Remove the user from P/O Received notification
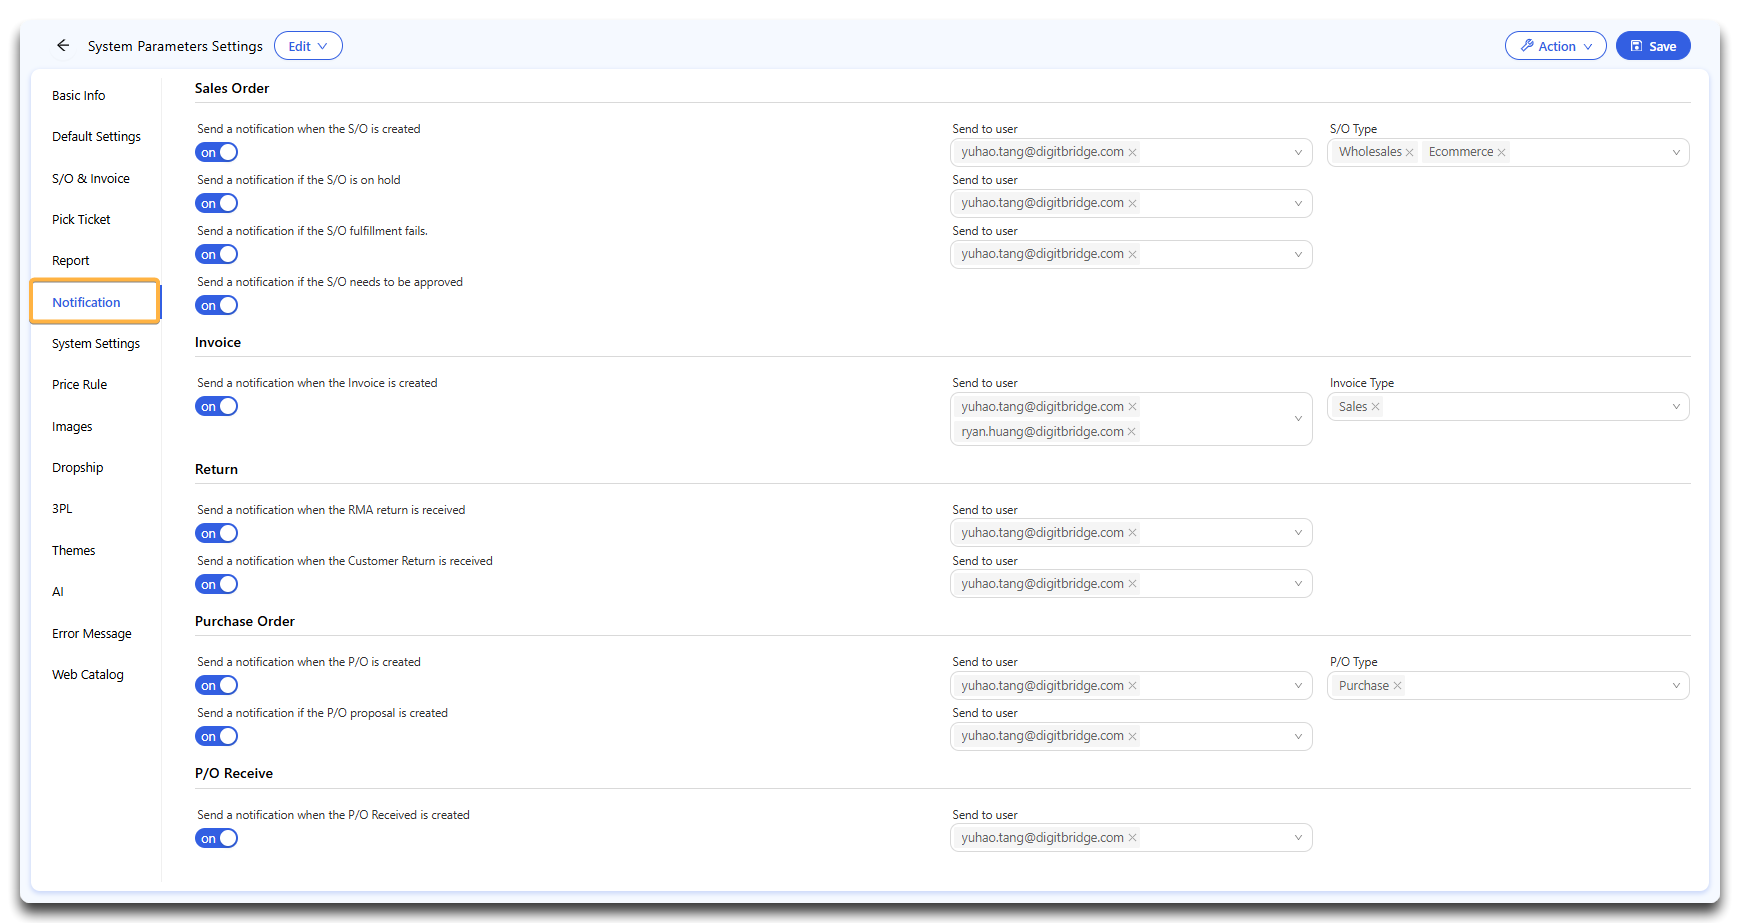This screenshot has width=1740, height=923. [x=1132, y=838]
